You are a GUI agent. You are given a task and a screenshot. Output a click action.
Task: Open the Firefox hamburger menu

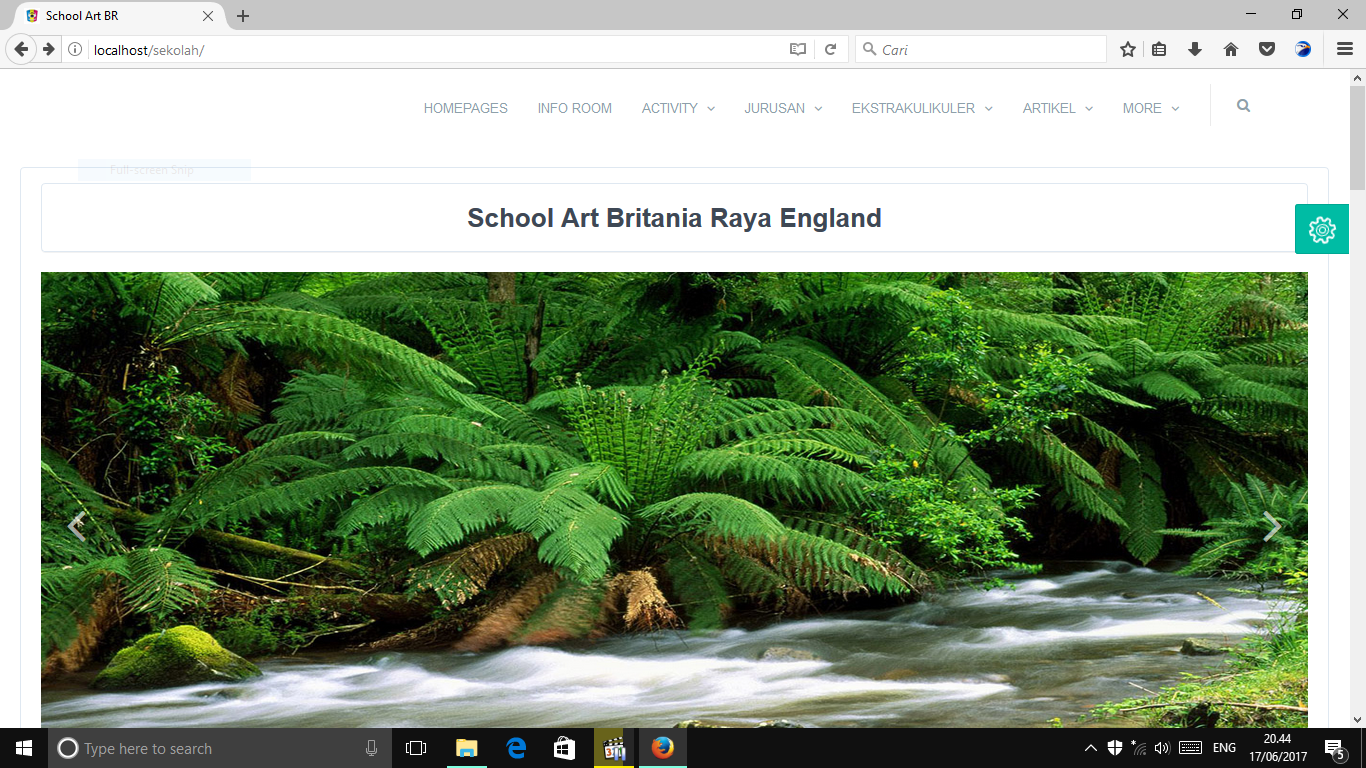[1345, 49]
